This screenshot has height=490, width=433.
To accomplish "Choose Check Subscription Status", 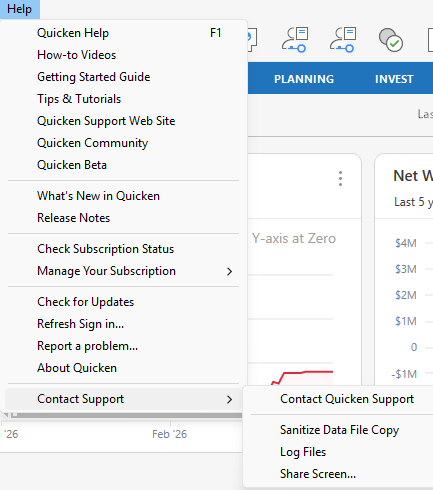I will click(123, 249).
